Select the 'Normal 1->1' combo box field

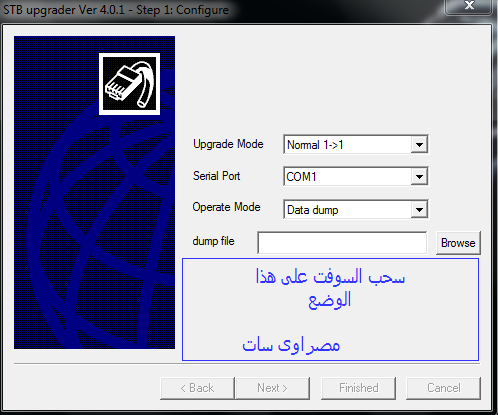click(x=356, y=145)
